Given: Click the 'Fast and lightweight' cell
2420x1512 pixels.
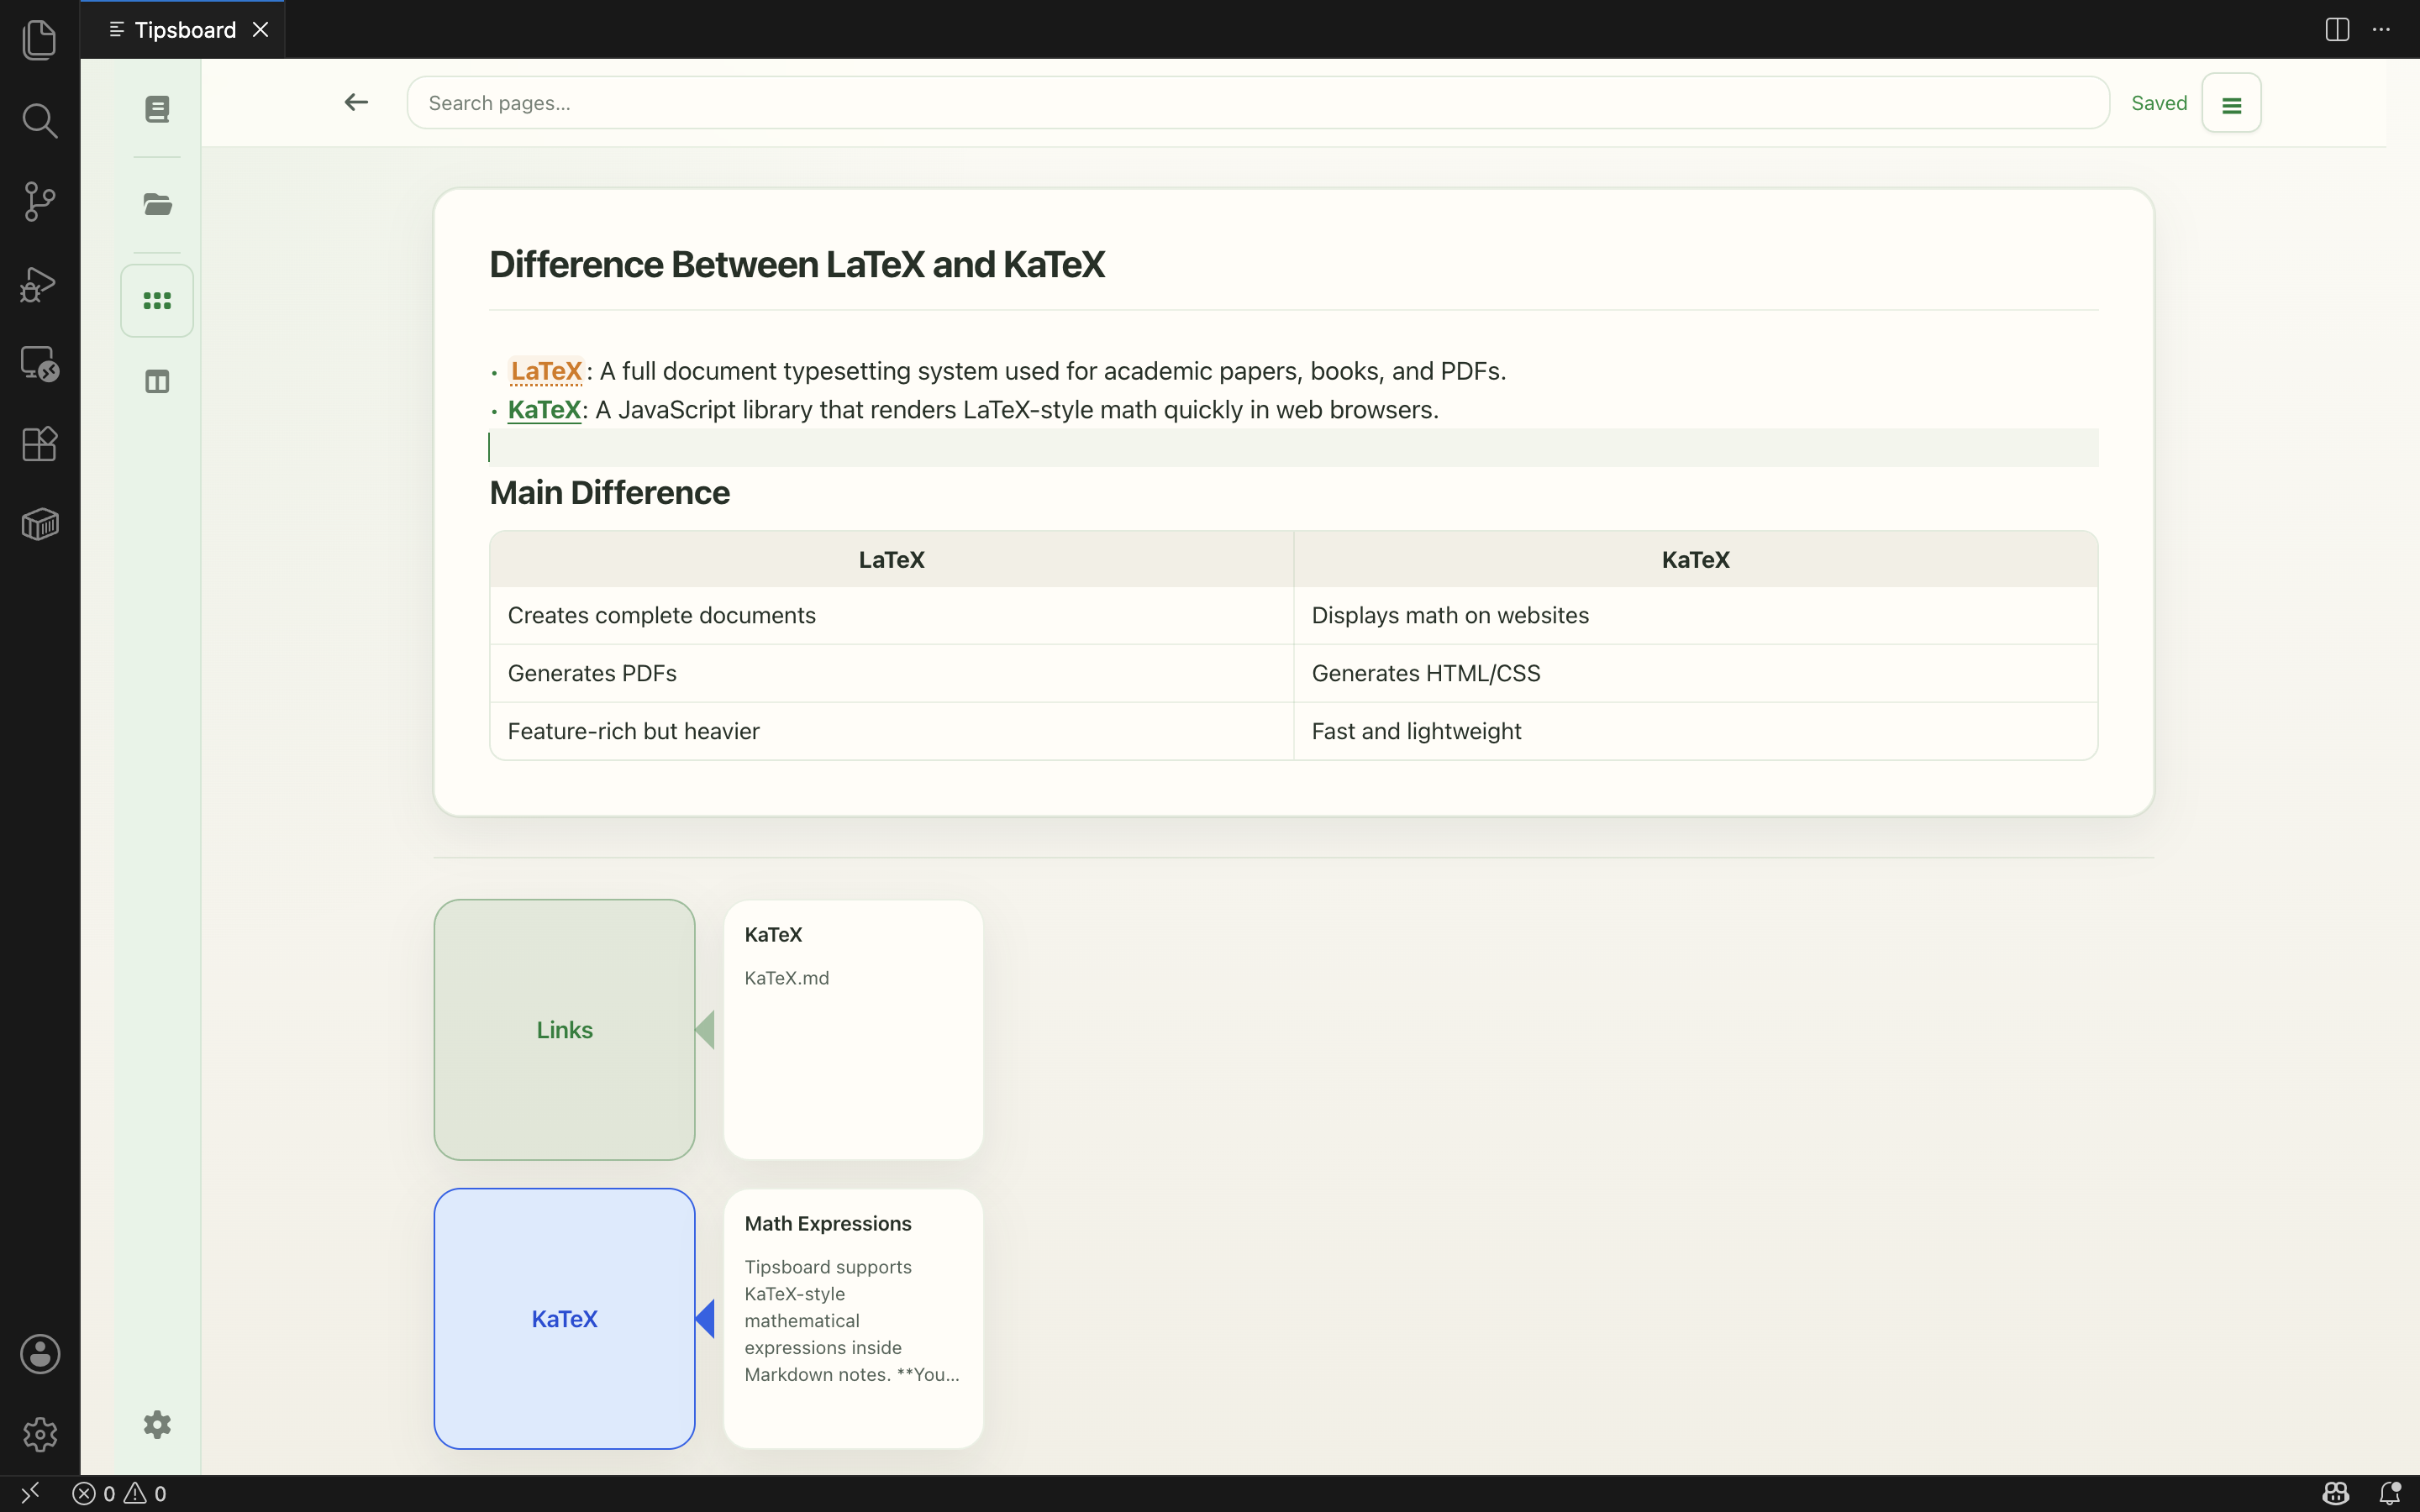Looking at the screenshot, I should click(x=1695, y=732).
